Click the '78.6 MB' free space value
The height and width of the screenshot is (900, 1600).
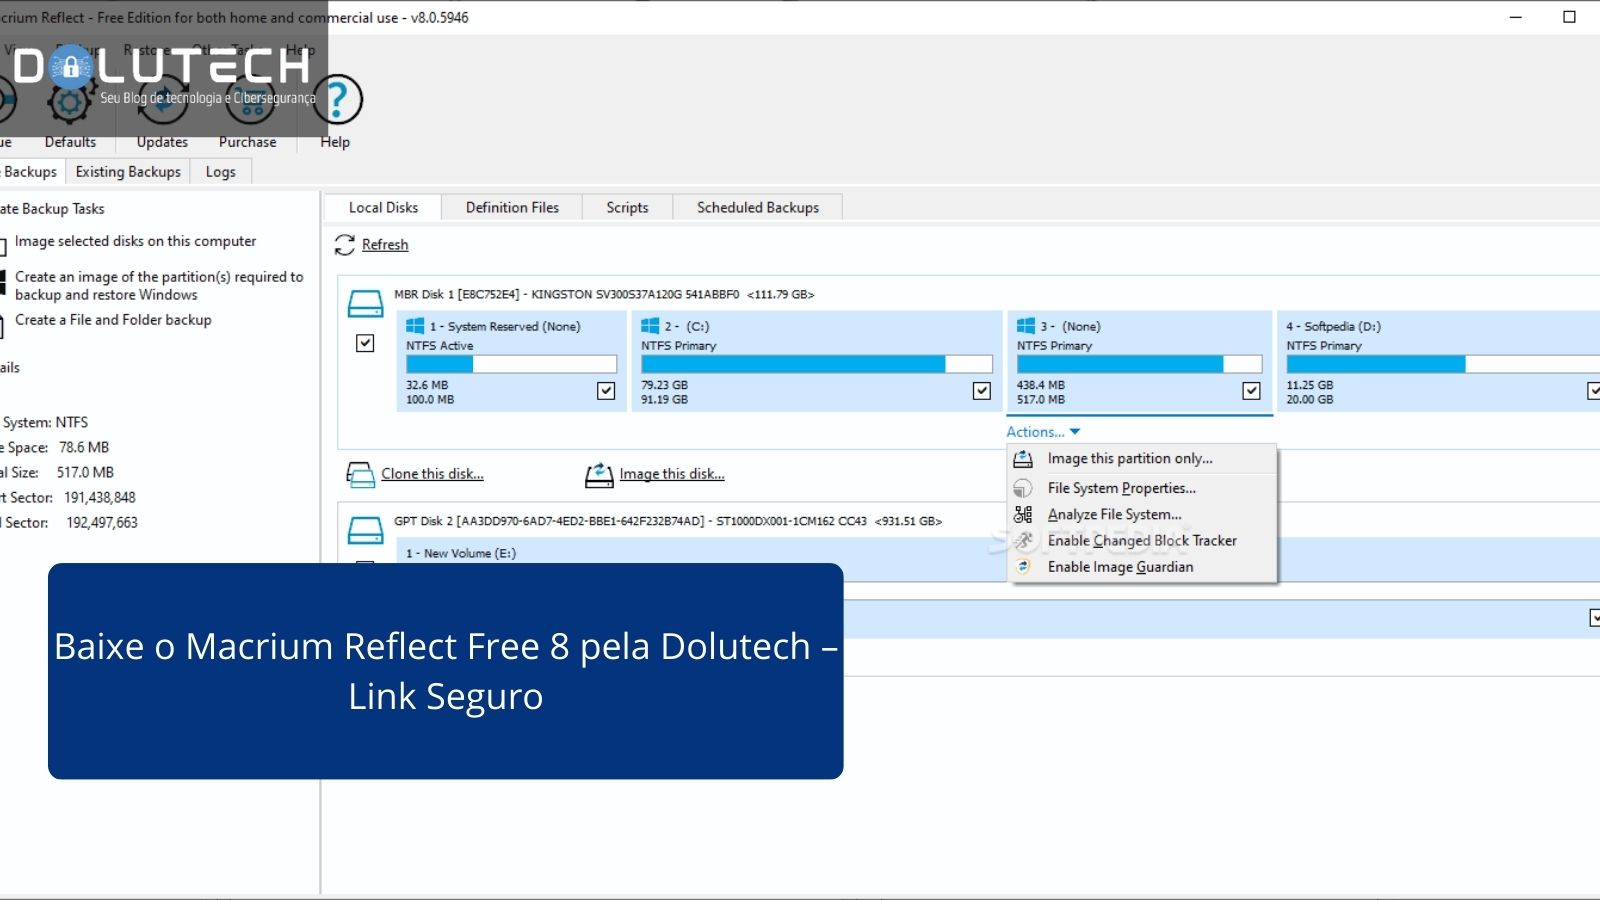coord(84,447)
